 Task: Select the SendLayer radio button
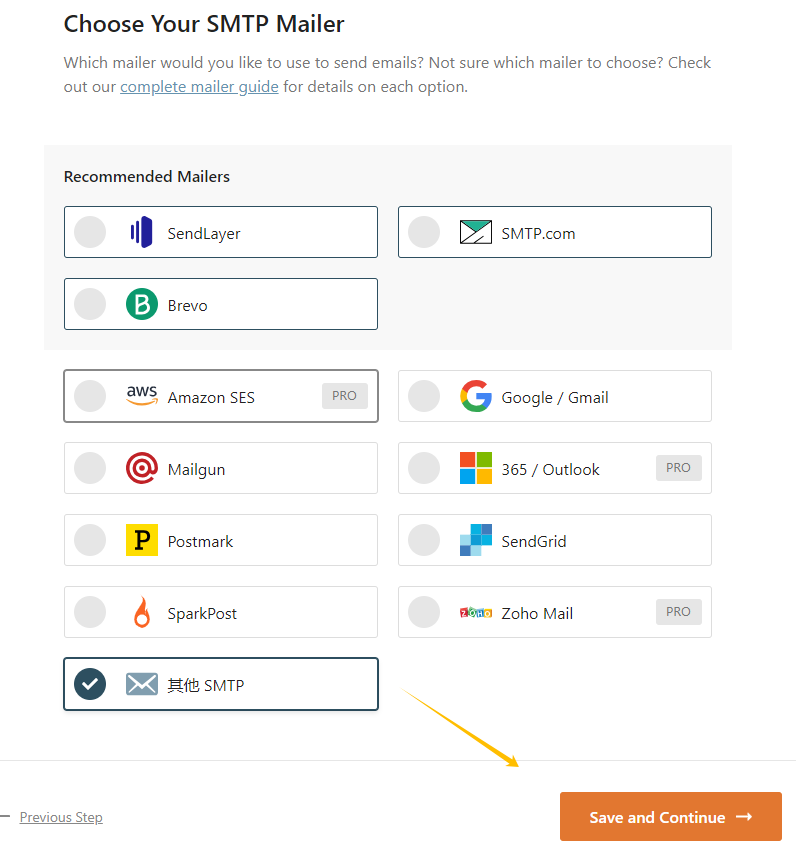point(90,232)
